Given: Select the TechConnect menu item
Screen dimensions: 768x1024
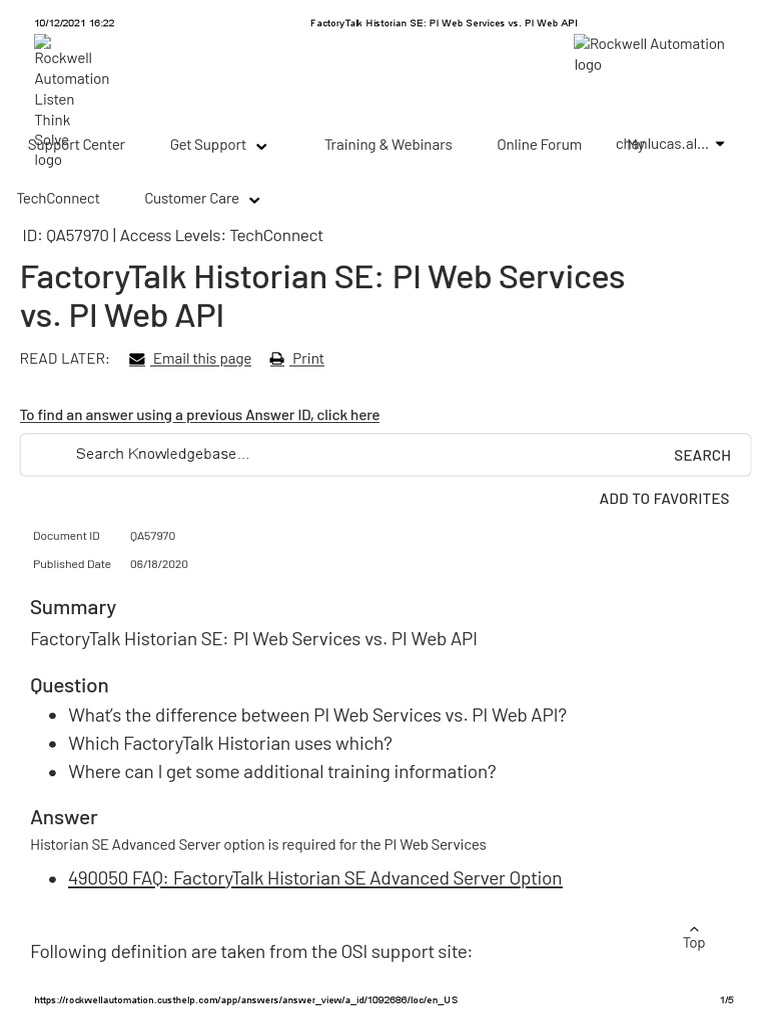Looking at the screenshot, I should point(58,198).
